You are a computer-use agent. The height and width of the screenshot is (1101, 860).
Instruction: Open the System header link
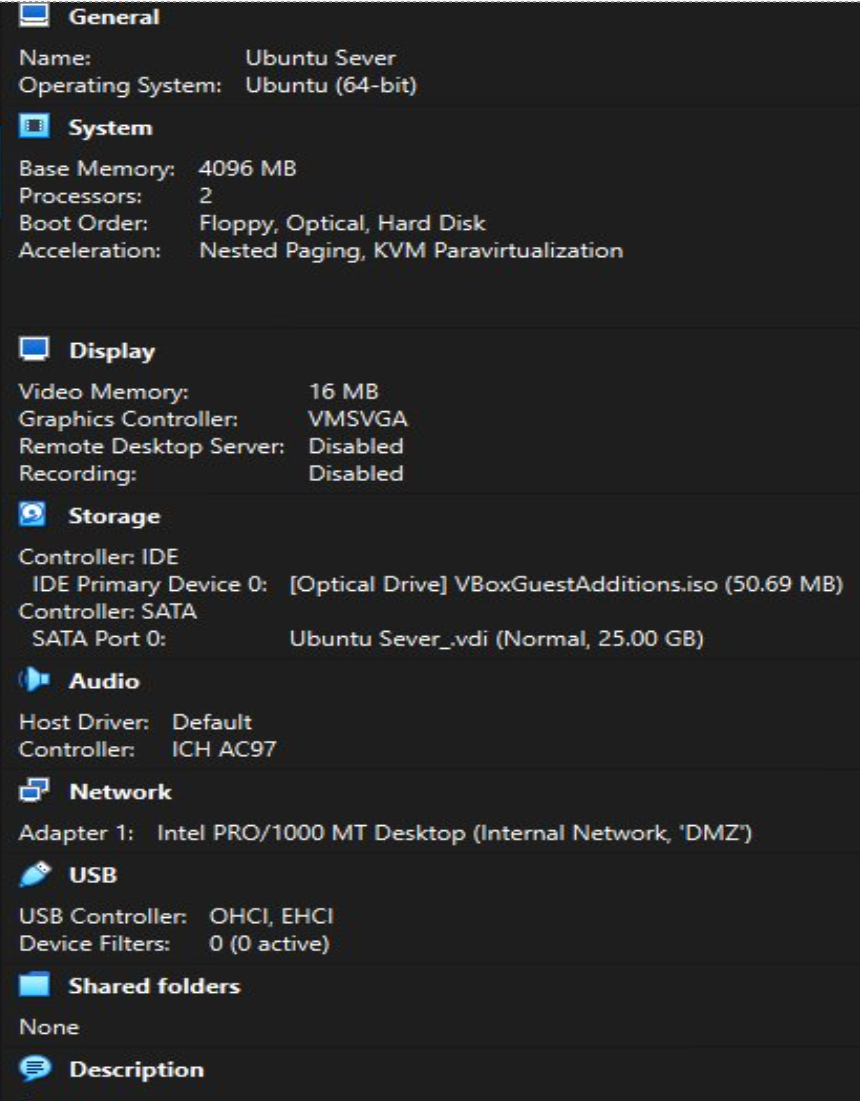pos(110,128)
